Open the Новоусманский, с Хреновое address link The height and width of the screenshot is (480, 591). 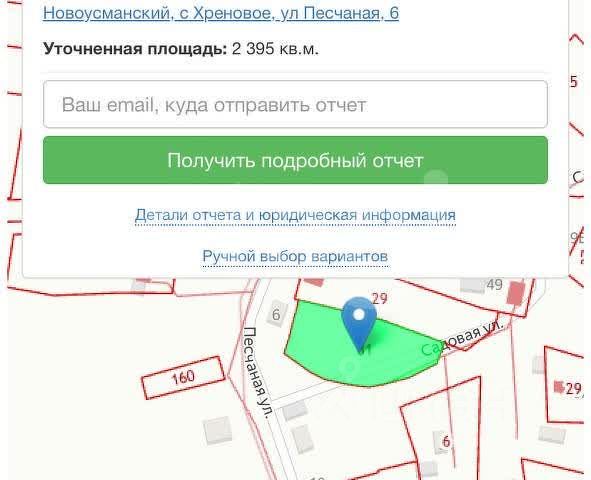coord(221,13)
